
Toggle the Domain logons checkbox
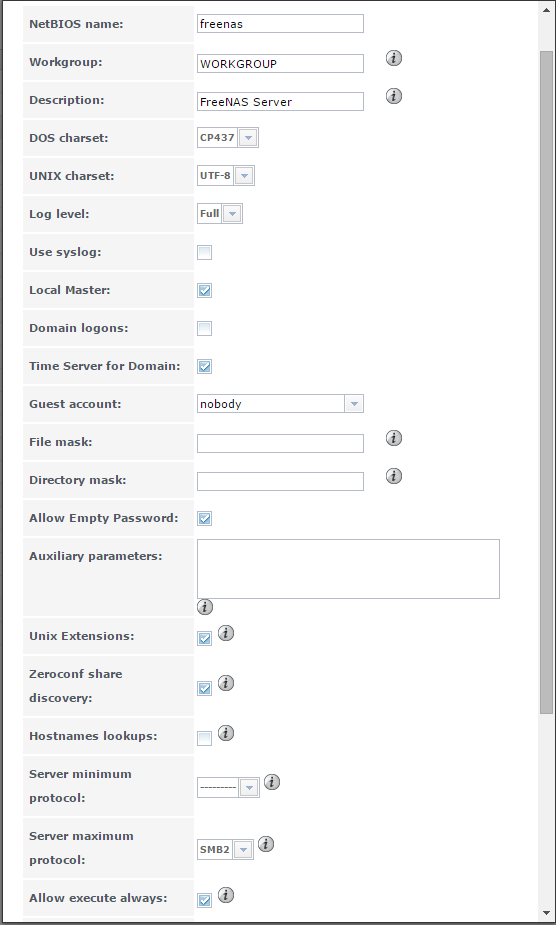click(204, 329)
